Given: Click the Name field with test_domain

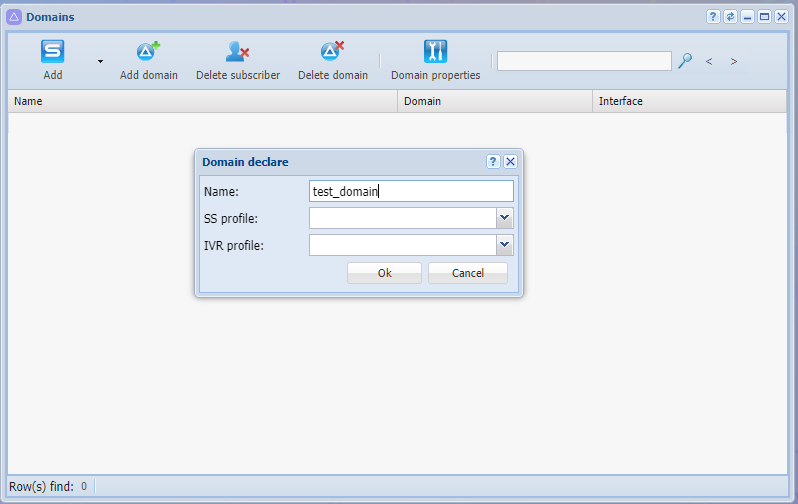Looking at the screenshot, I should tap(411, 191).
